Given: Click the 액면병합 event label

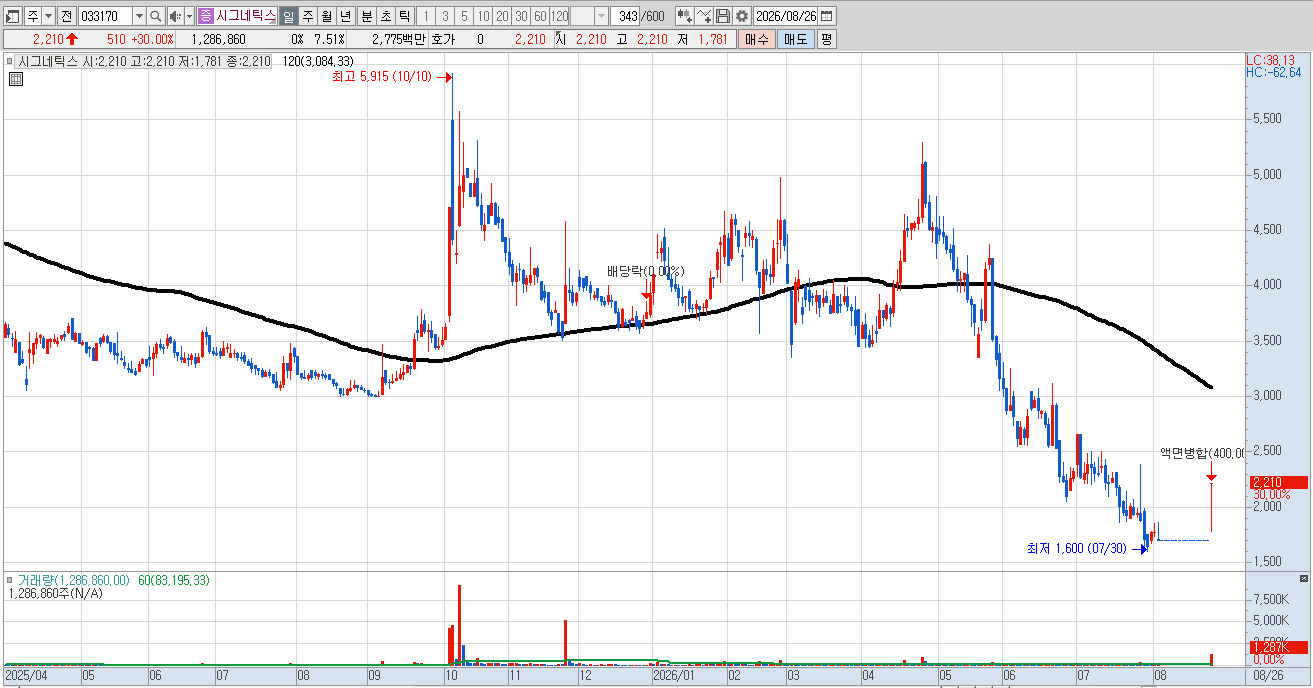Looking at the screenshot, I should click(x=1201, y=453).
